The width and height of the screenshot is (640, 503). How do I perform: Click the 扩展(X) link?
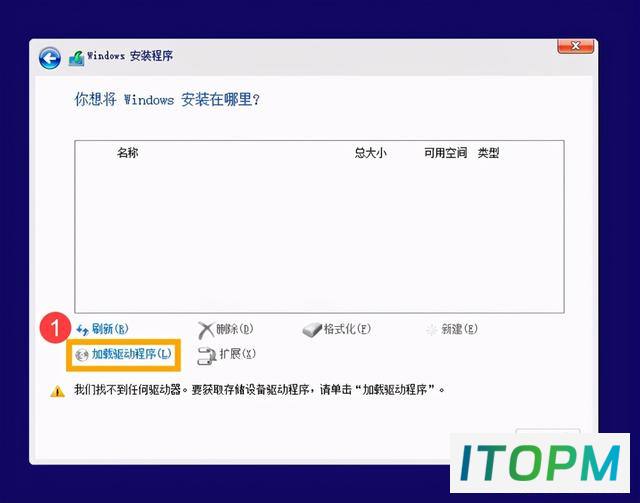238,354
